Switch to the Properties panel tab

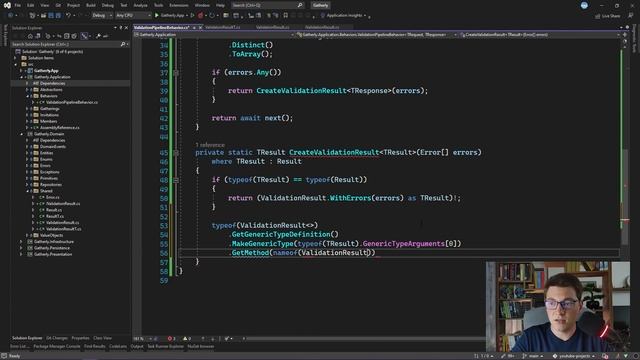(80, 338)
